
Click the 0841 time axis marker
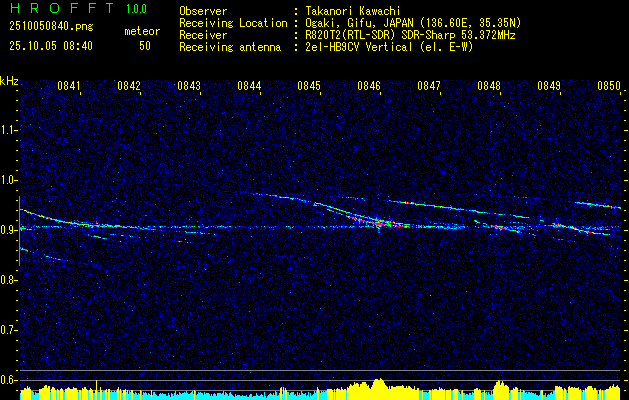tap(69, 86)
